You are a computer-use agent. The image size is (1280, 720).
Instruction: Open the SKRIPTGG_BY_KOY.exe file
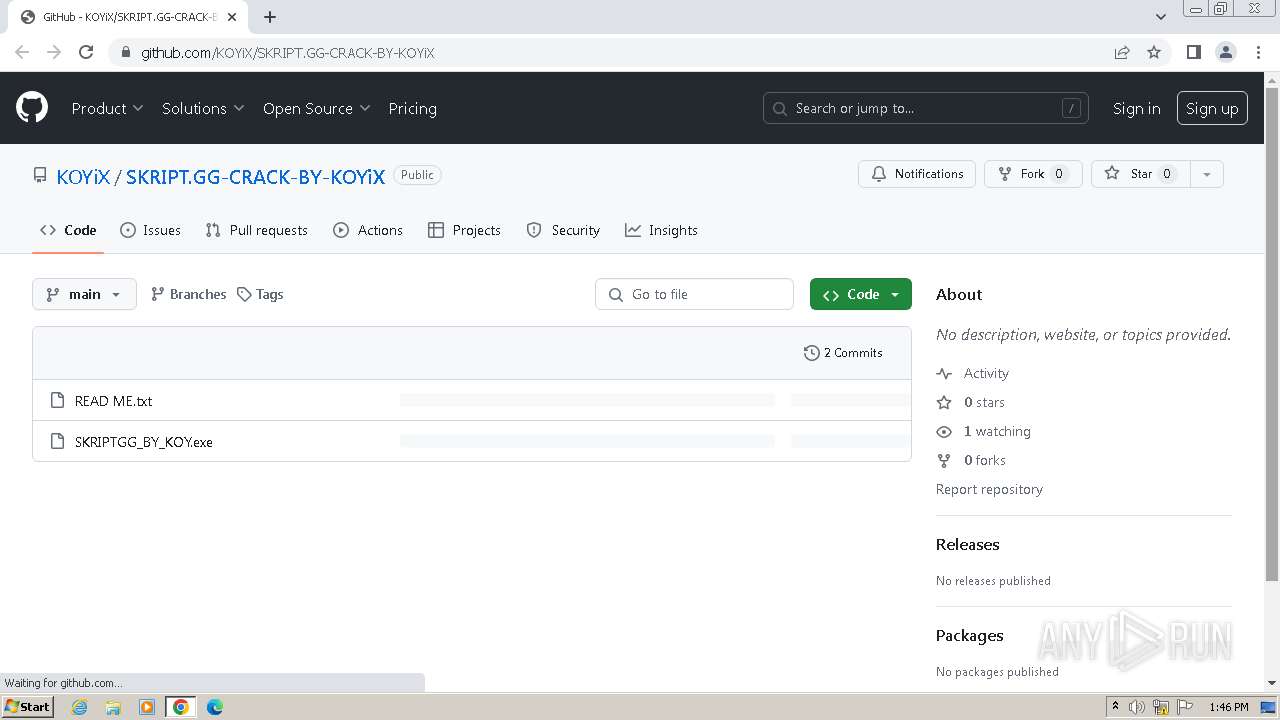pos(144,442)
